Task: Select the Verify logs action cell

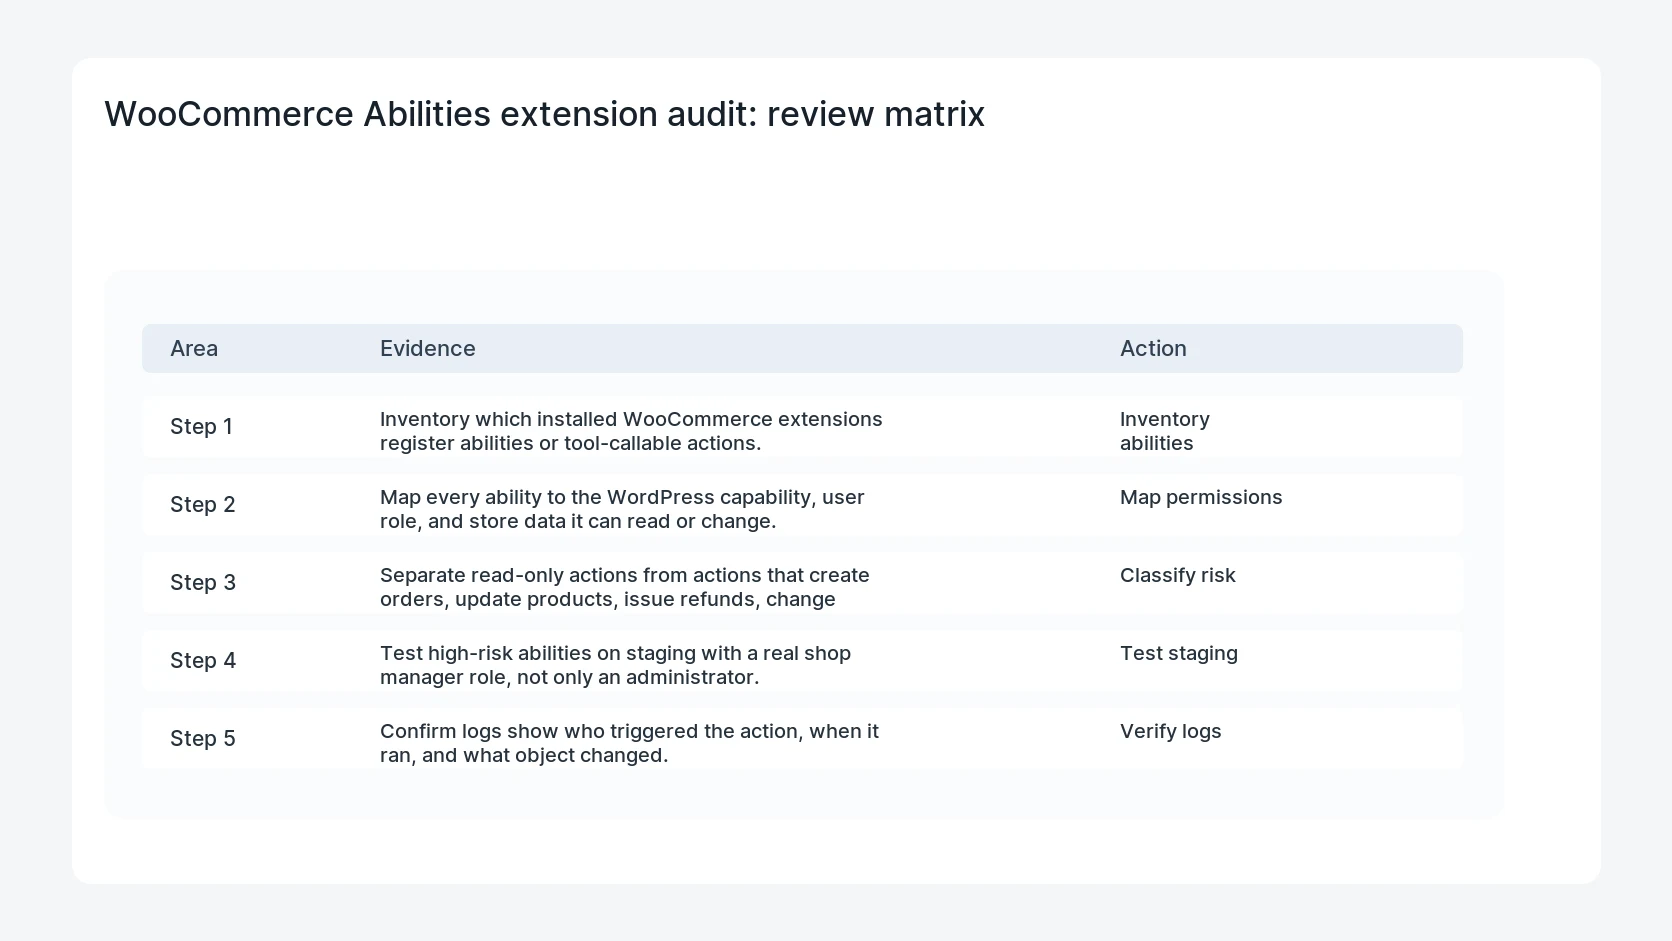Action: click(x=1171, y=731)
